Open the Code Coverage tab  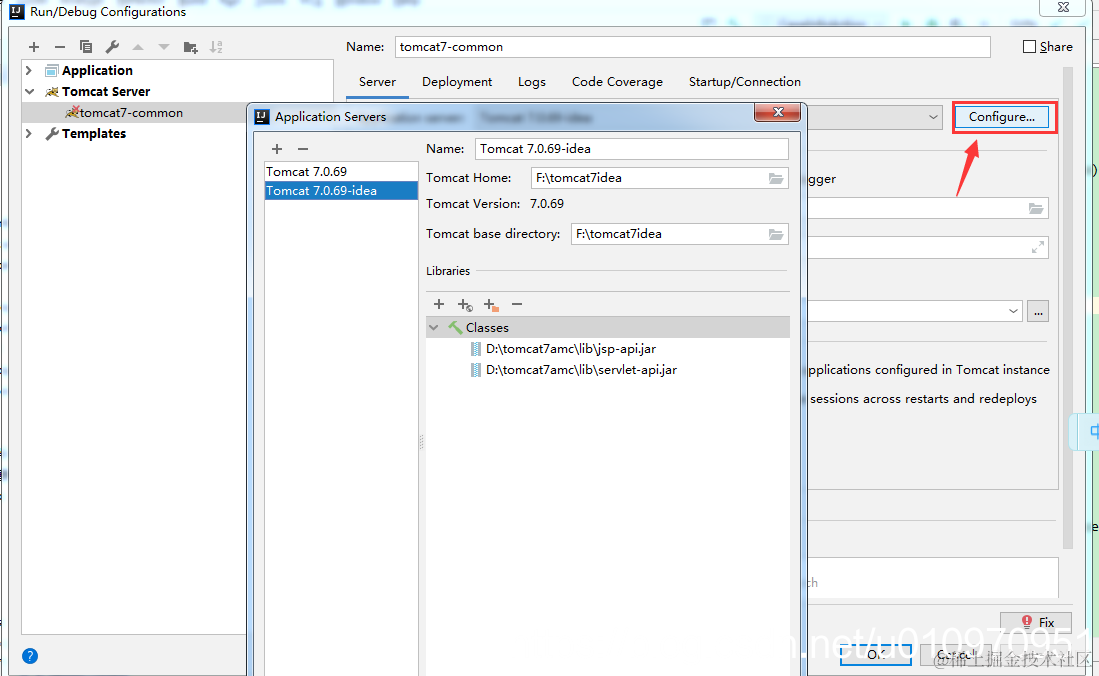617,82
